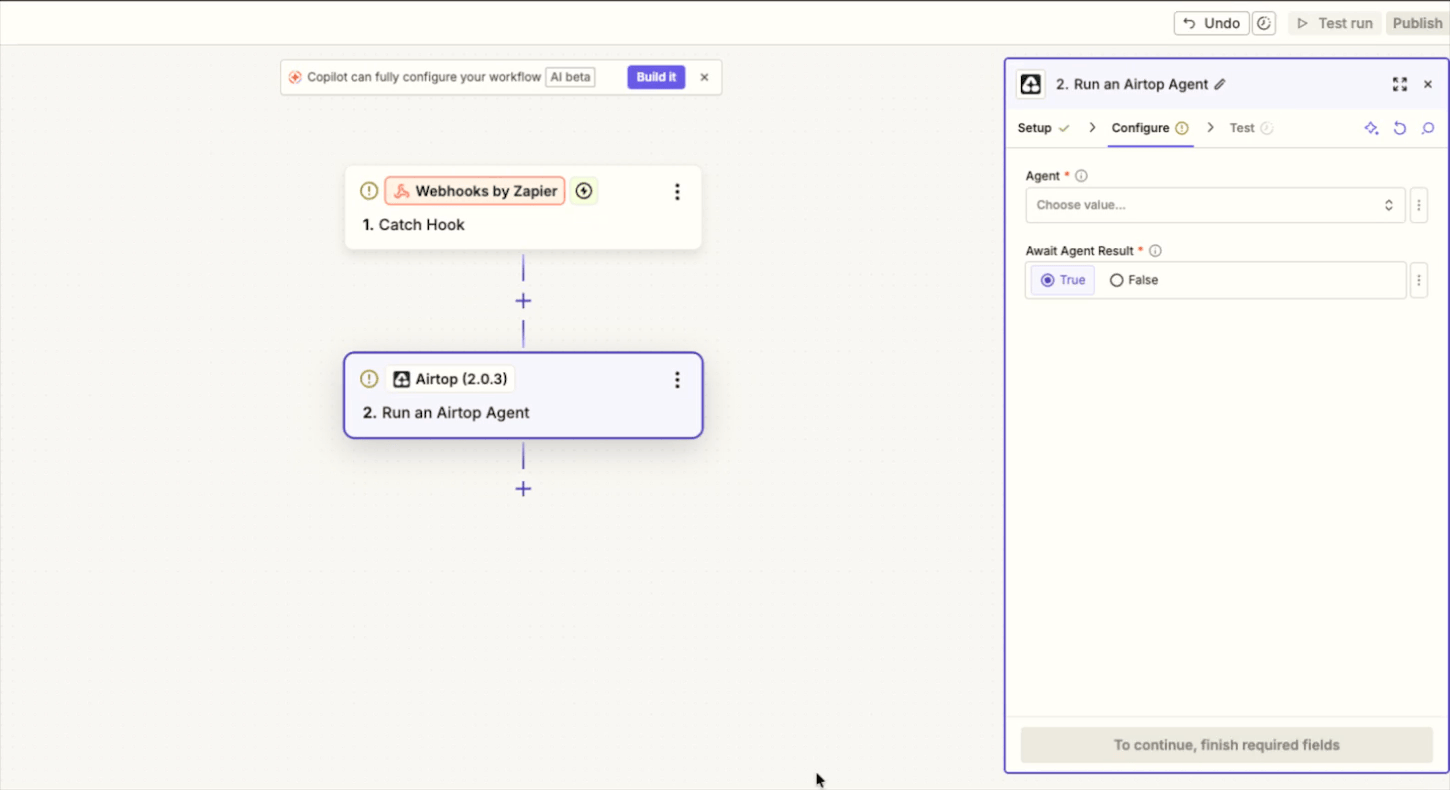
Task: Click warning icon on Airtop step
Action: [x=369, y=379]
